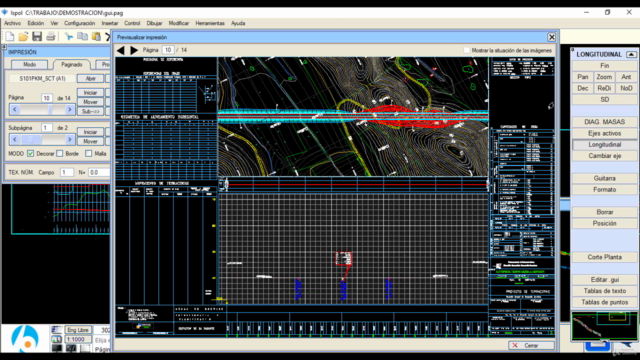Screen dimensions: 640x360
Task: Go to next preview page arrow
Action: tap(134, 50)
